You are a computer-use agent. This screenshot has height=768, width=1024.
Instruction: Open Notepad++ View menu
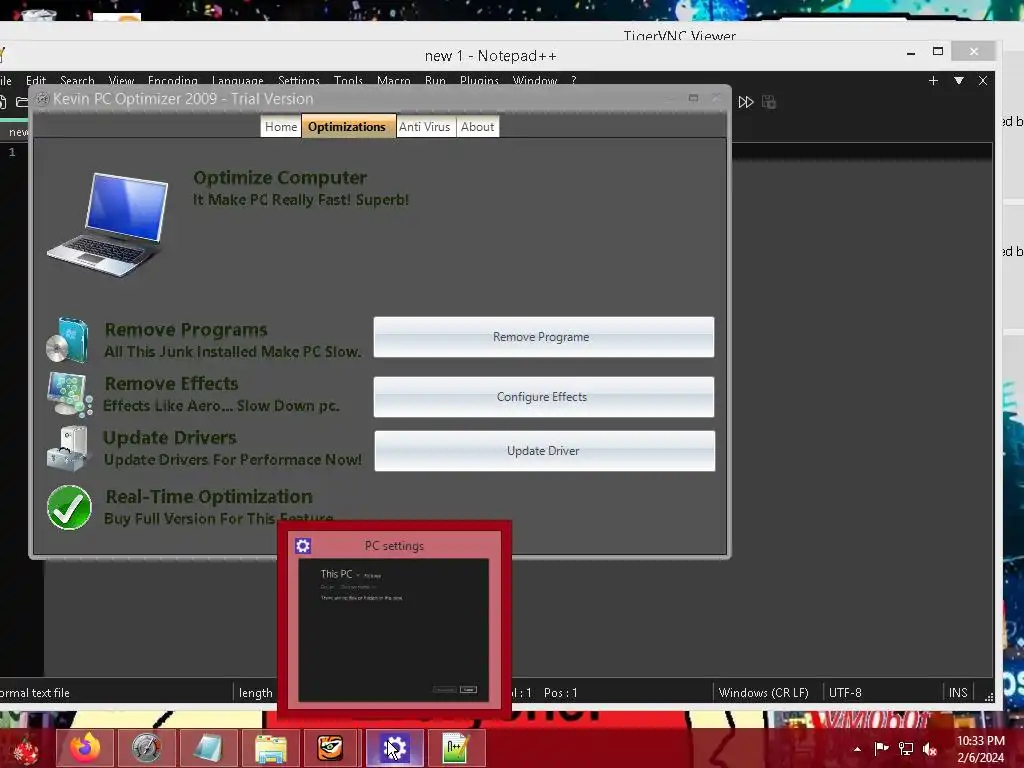click(121, 80)
